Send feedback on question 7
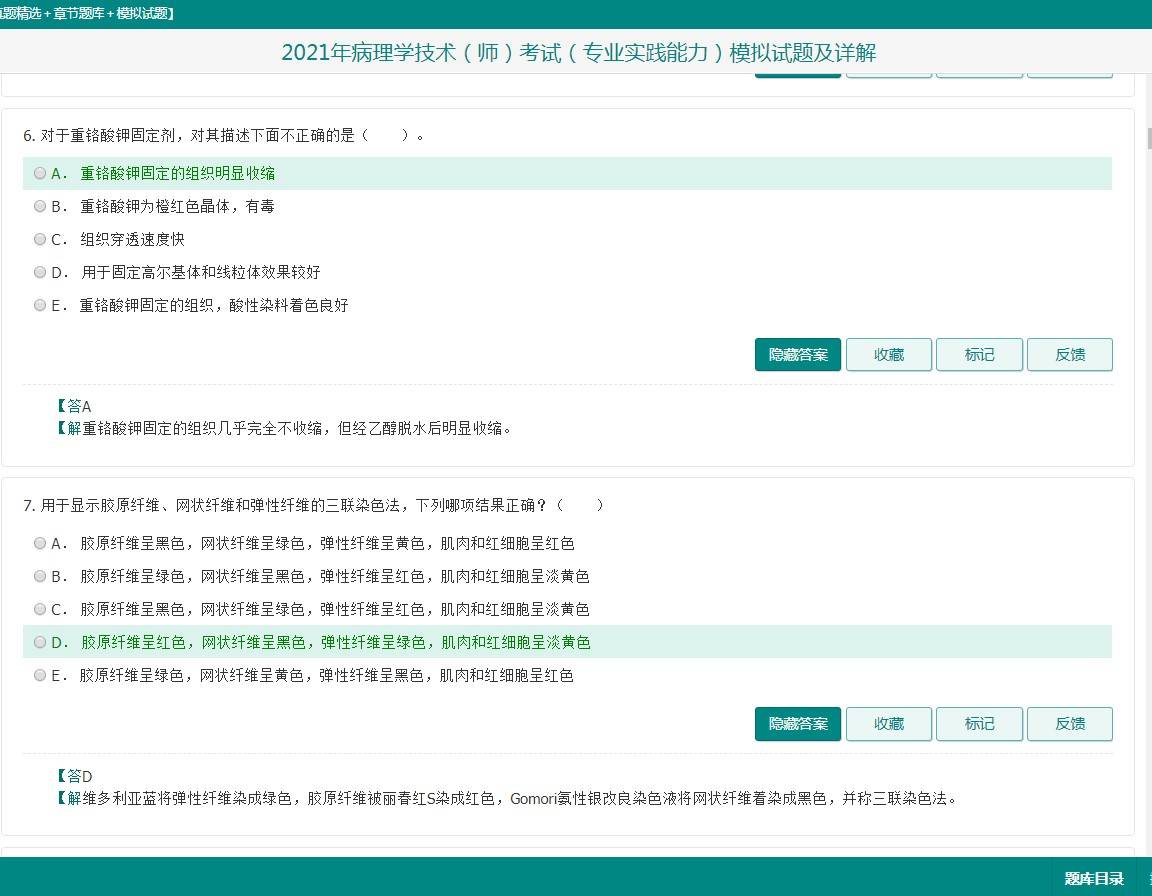Screen dimensions: 1152x896 pos(1069,724)
